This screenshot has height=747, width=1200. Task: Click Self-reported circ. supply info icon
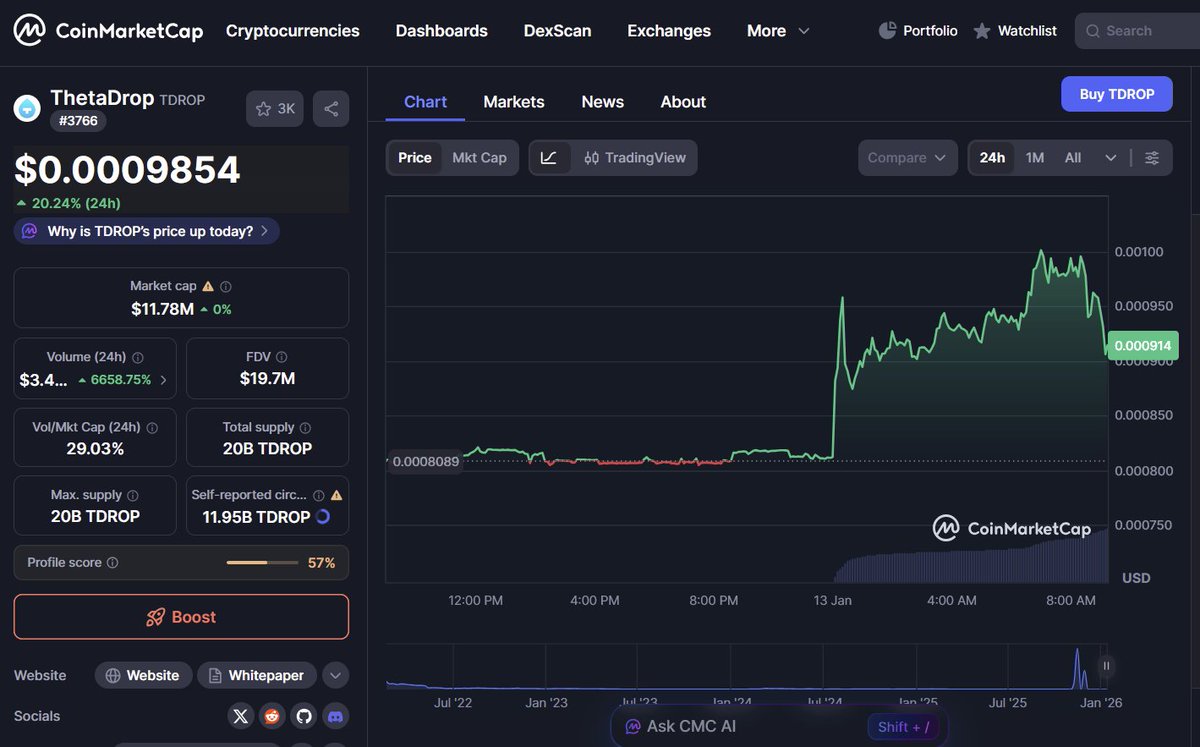click(x=318, y=495)
